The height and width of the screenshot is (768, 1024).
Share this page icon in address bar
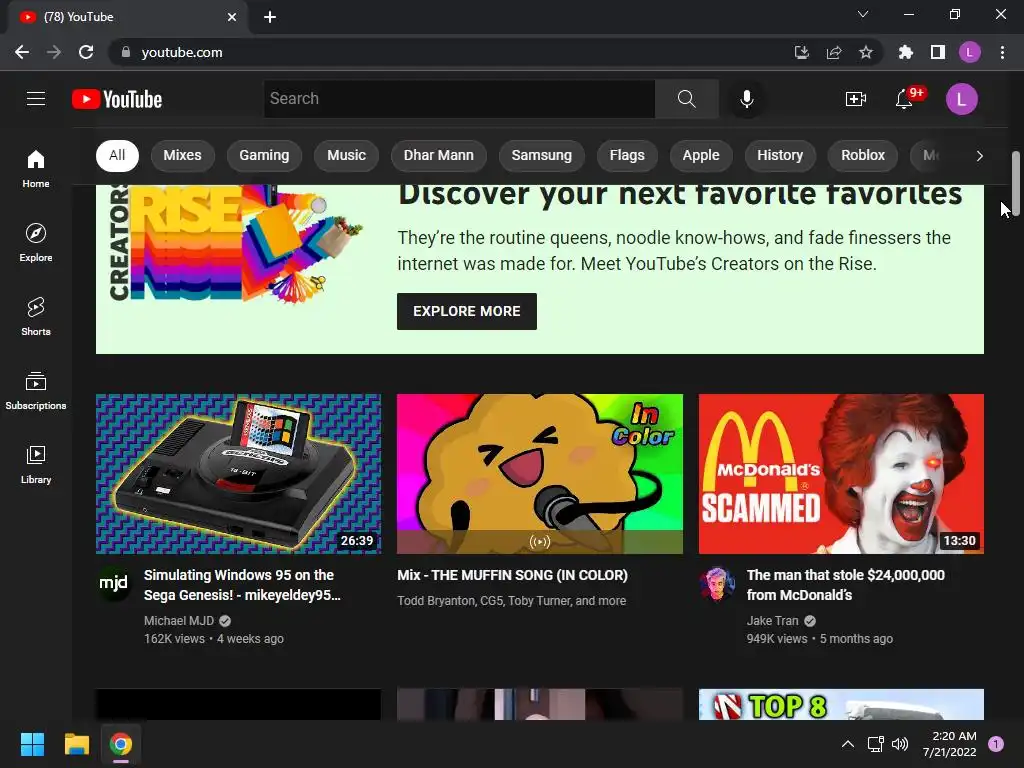click(834, 52)
